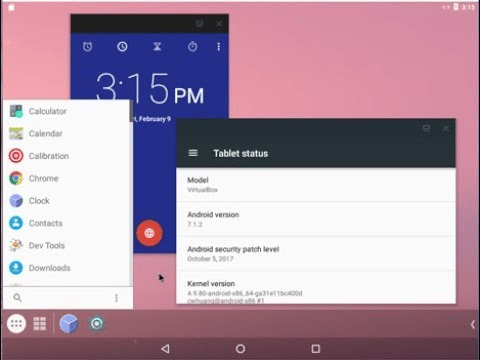The height and width of the screenshot is (360, 480).
Task: Launch Calculator from the app list
Action: pyautogui.click(x=67, y=111)
